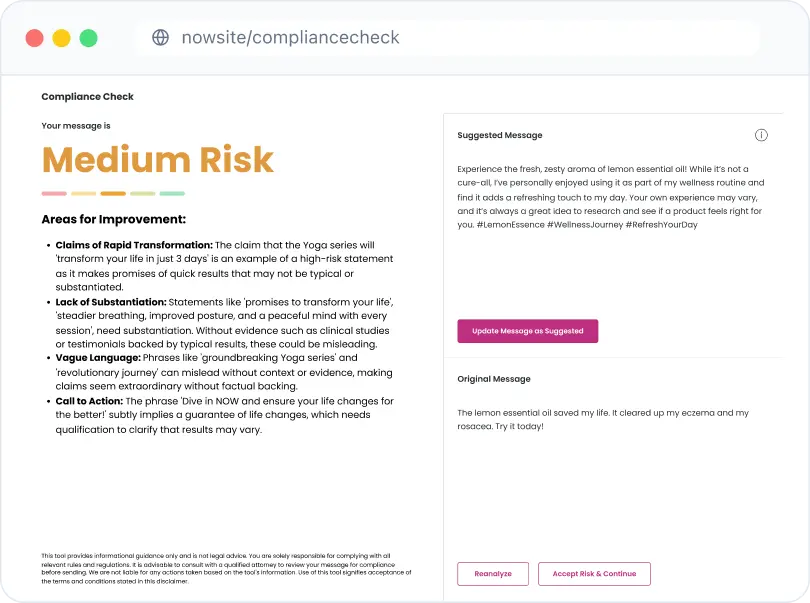Click the nowsite/compliancecheck address bar
The height and width of the screenshot is (603, 810).
290,38
